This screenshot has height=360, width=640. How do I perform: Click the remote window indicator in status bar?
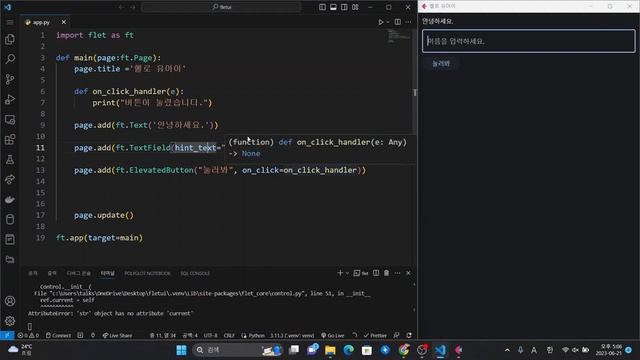click(x=7, y=335)
